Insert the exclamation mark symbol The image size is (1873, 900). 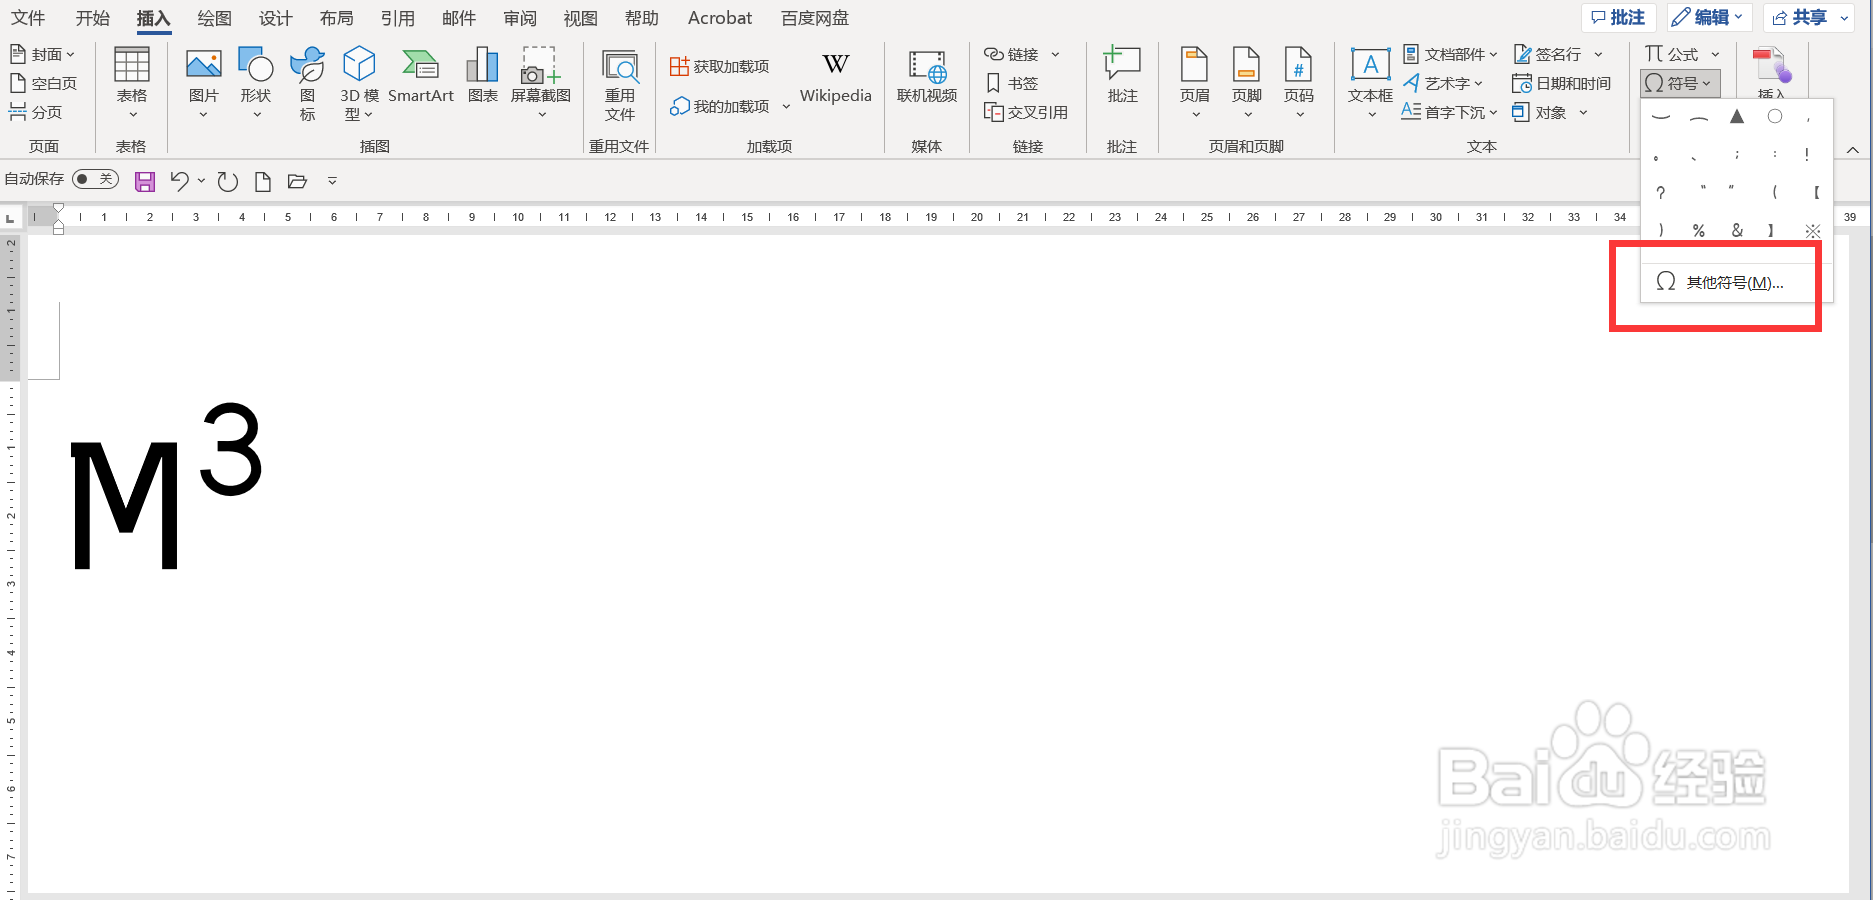[1807, 155]
